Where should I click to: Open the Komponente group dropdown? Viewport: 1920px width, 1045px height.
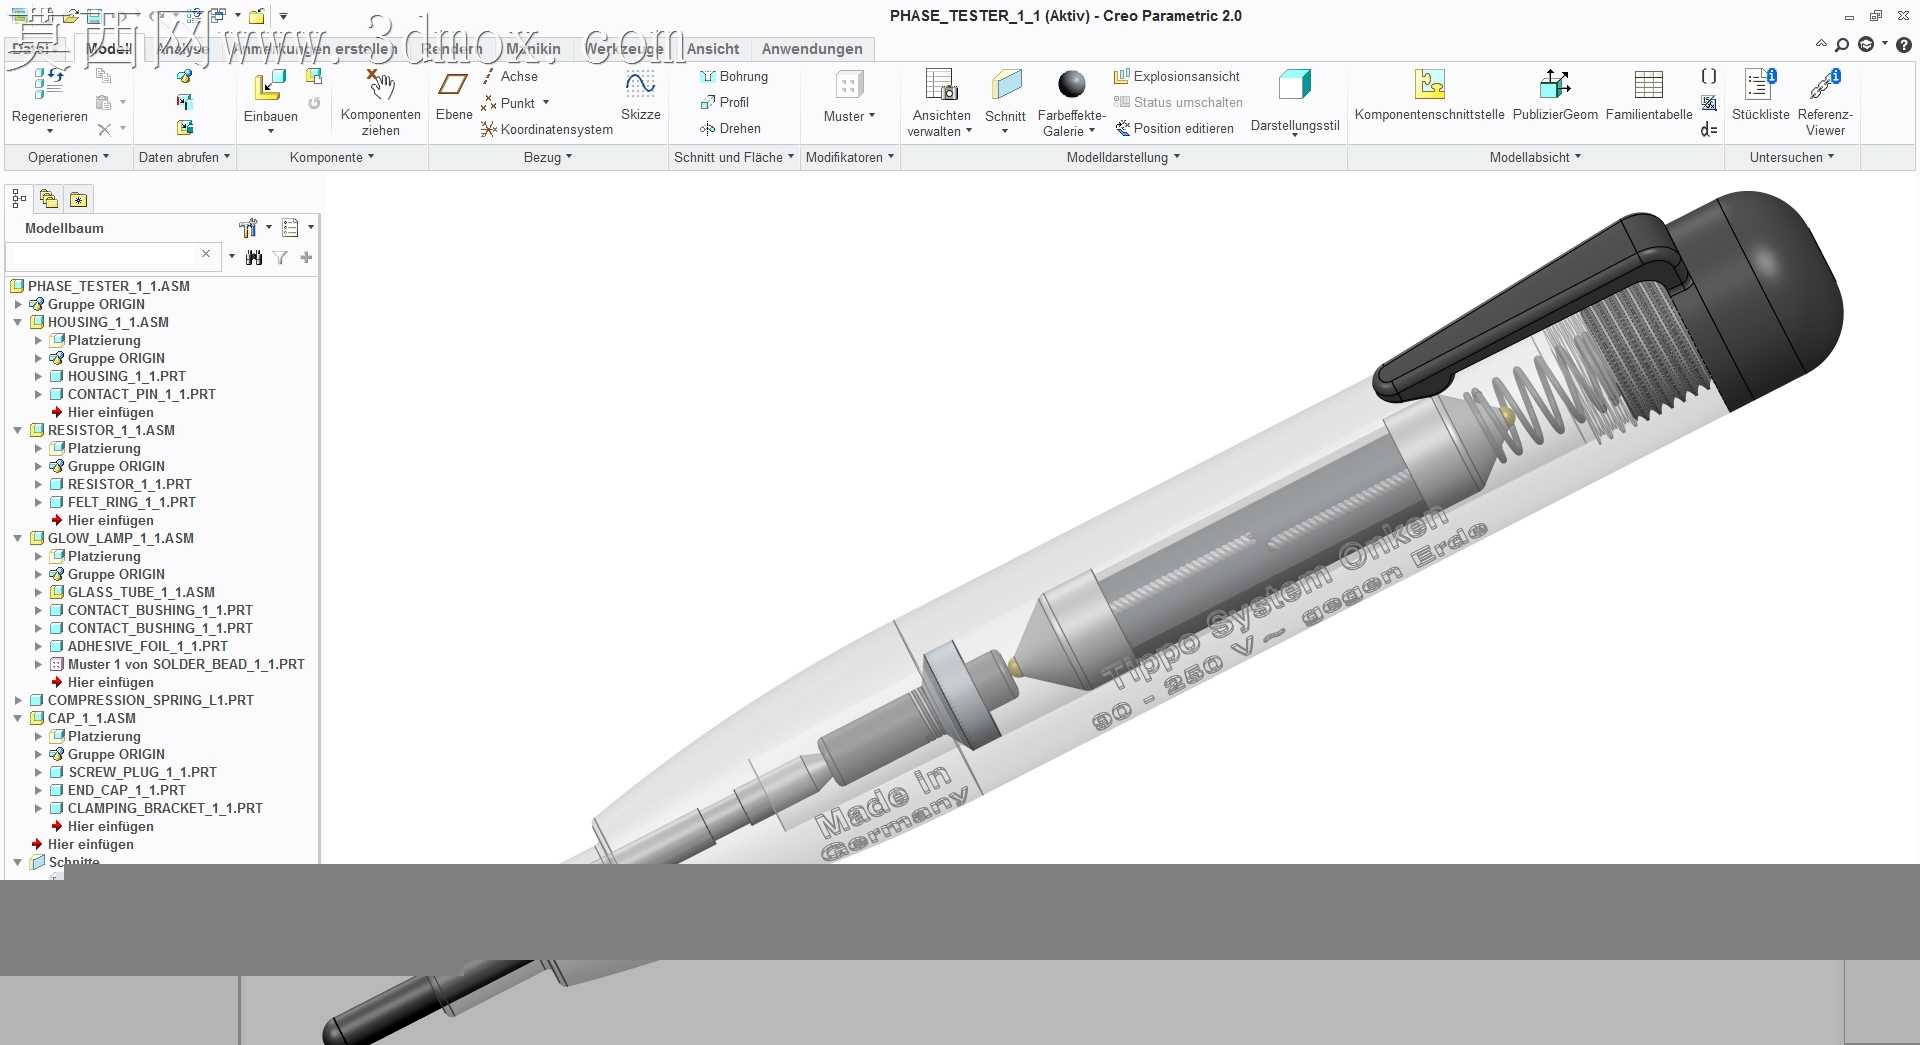(332, 157)
